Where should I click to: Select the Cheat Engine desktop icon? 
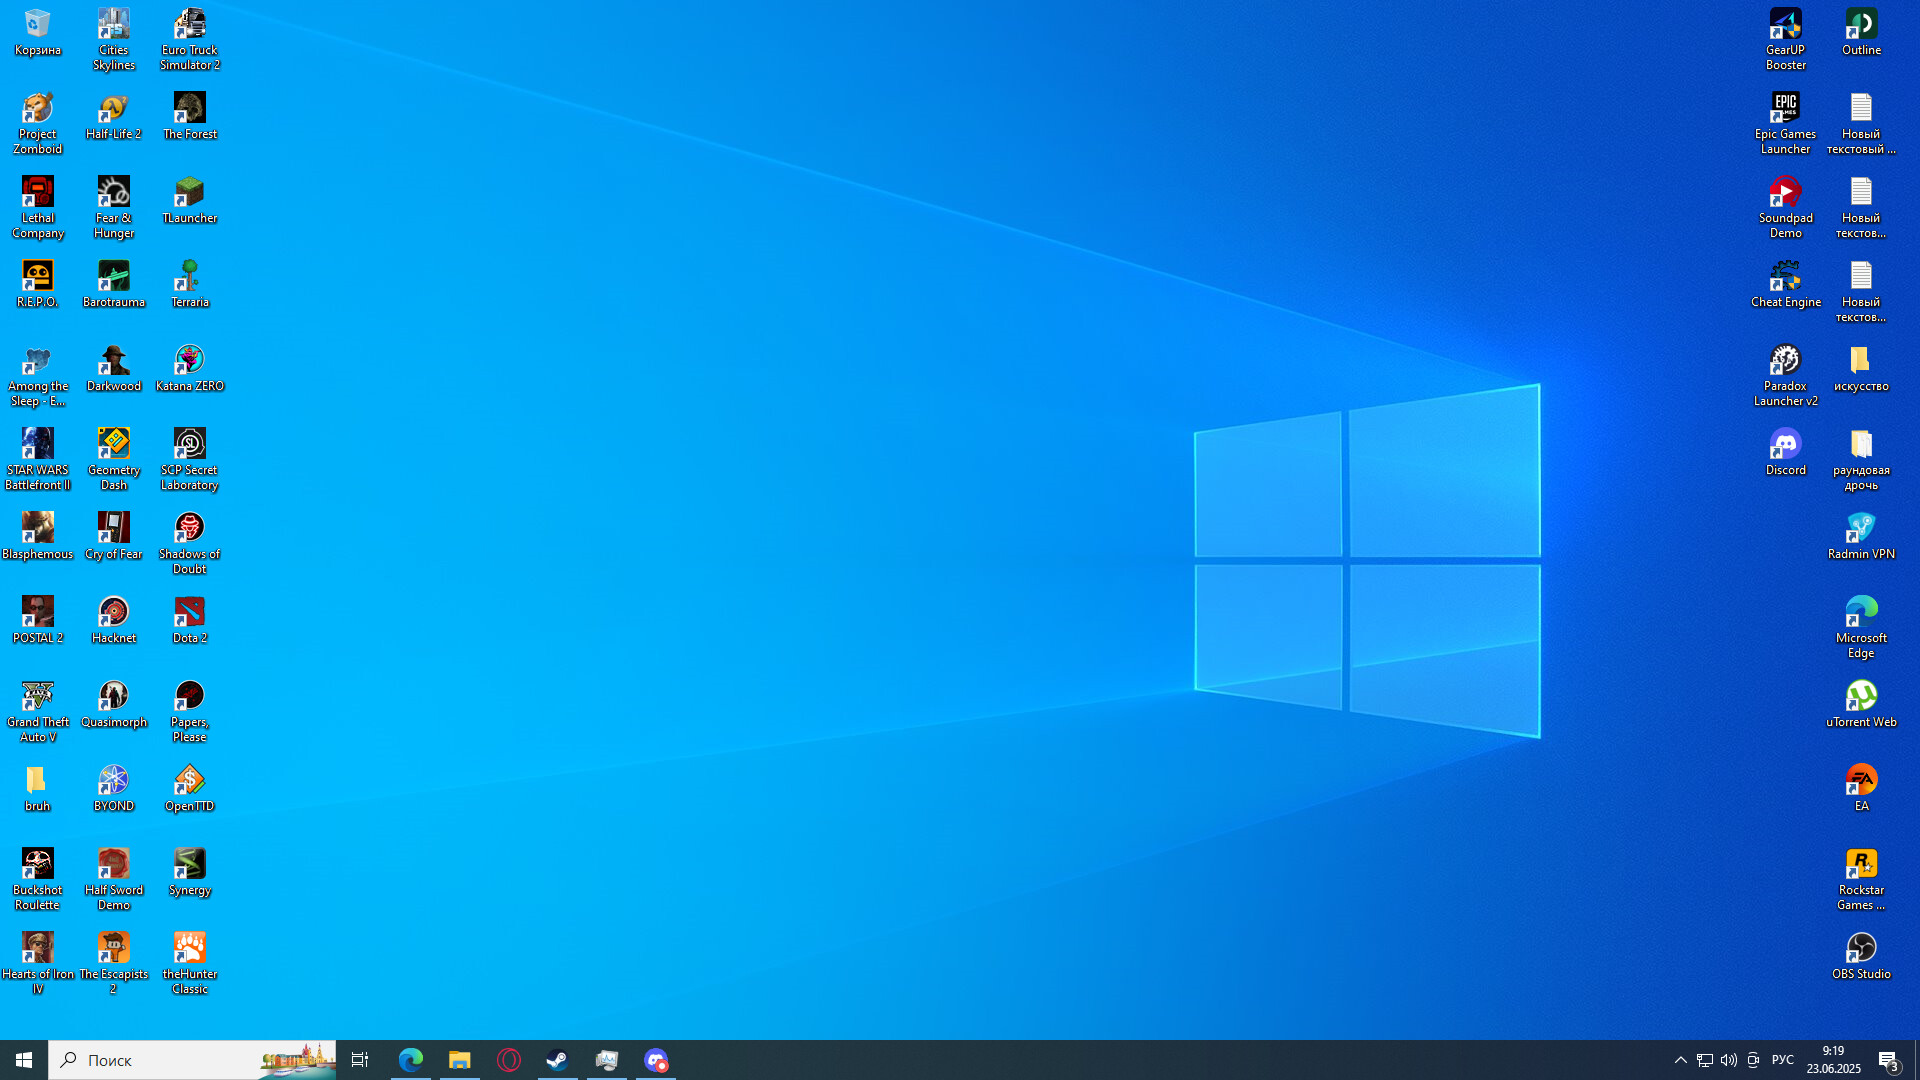pyautogui.click(x=1786, y=285)
